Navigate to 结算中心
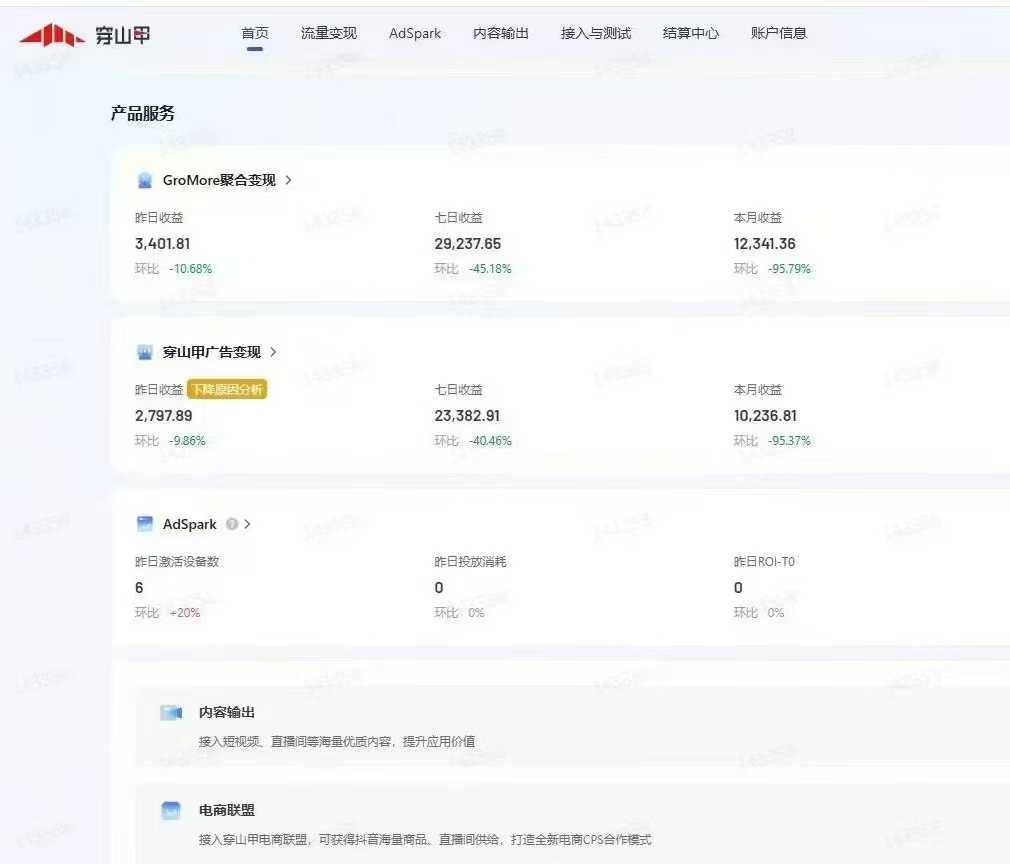Viewport: 1010px width, 864px height. pyautogui.click(x=691, y=33)
